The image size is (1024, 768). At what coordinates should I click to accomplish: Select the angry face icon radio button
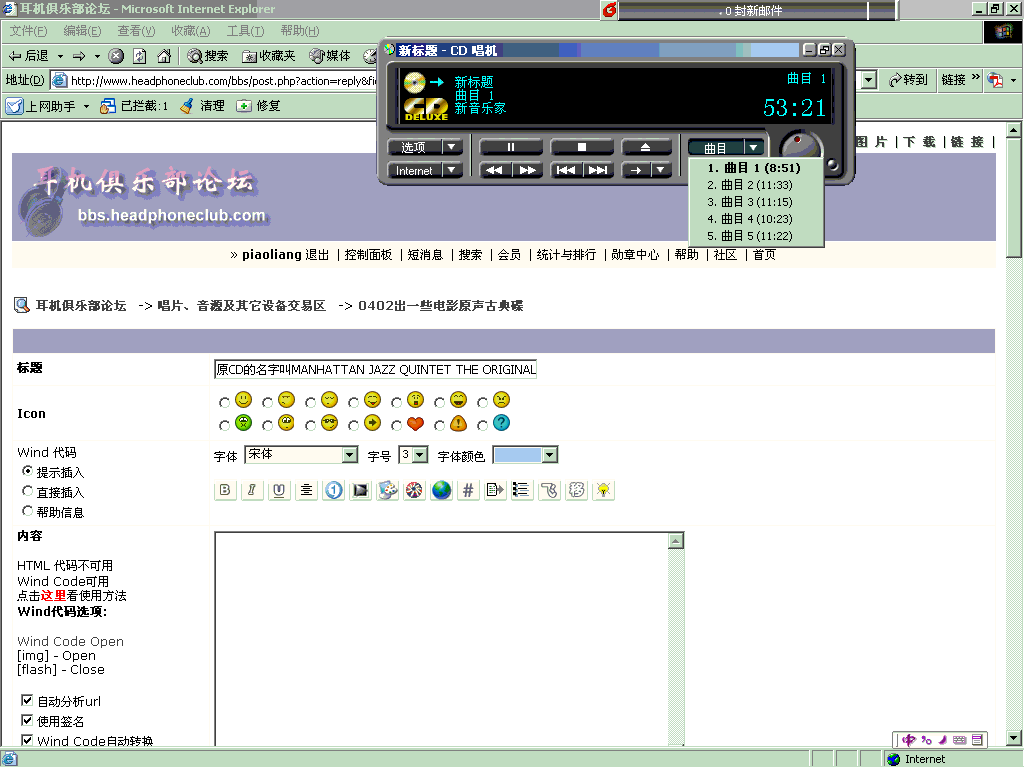(x=483, y=402)
